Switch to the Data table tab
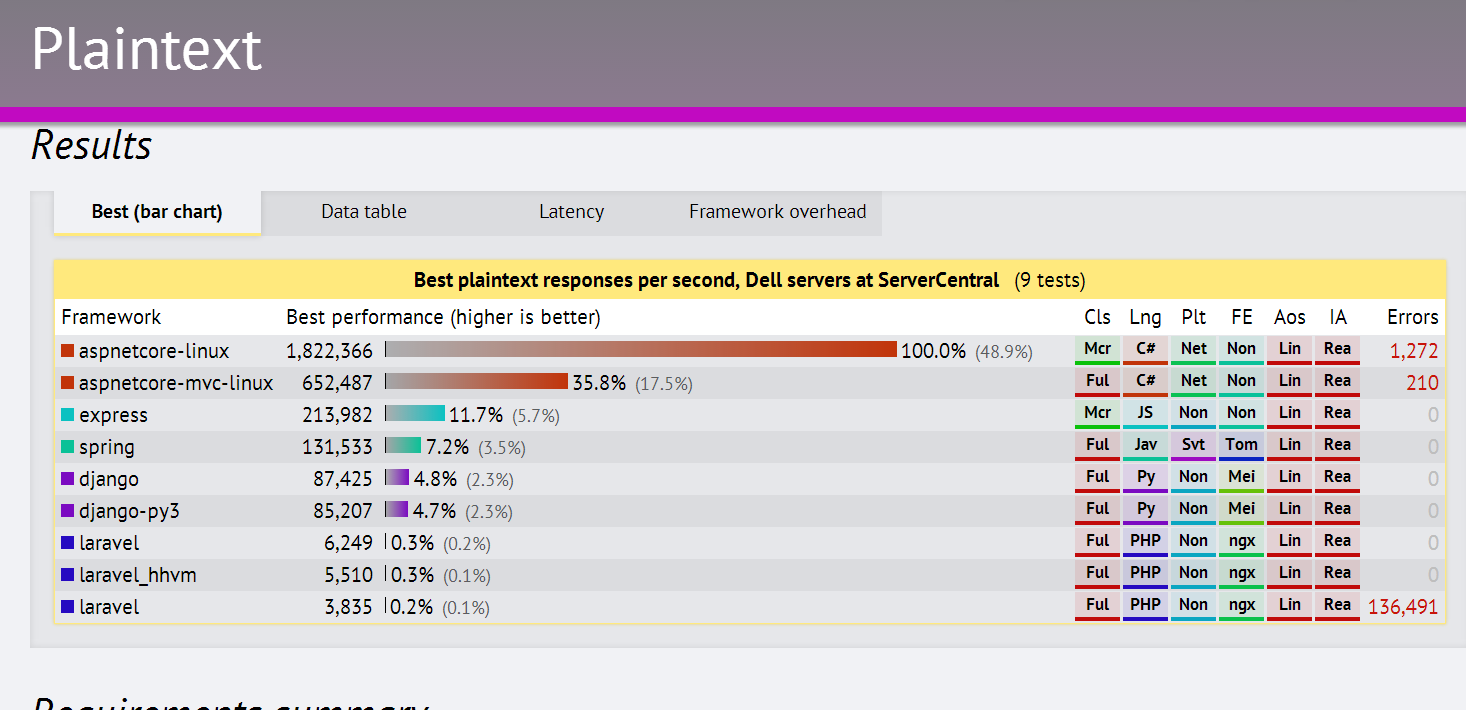The height and width of the screenshot is (710, 1466). (364, 212)
